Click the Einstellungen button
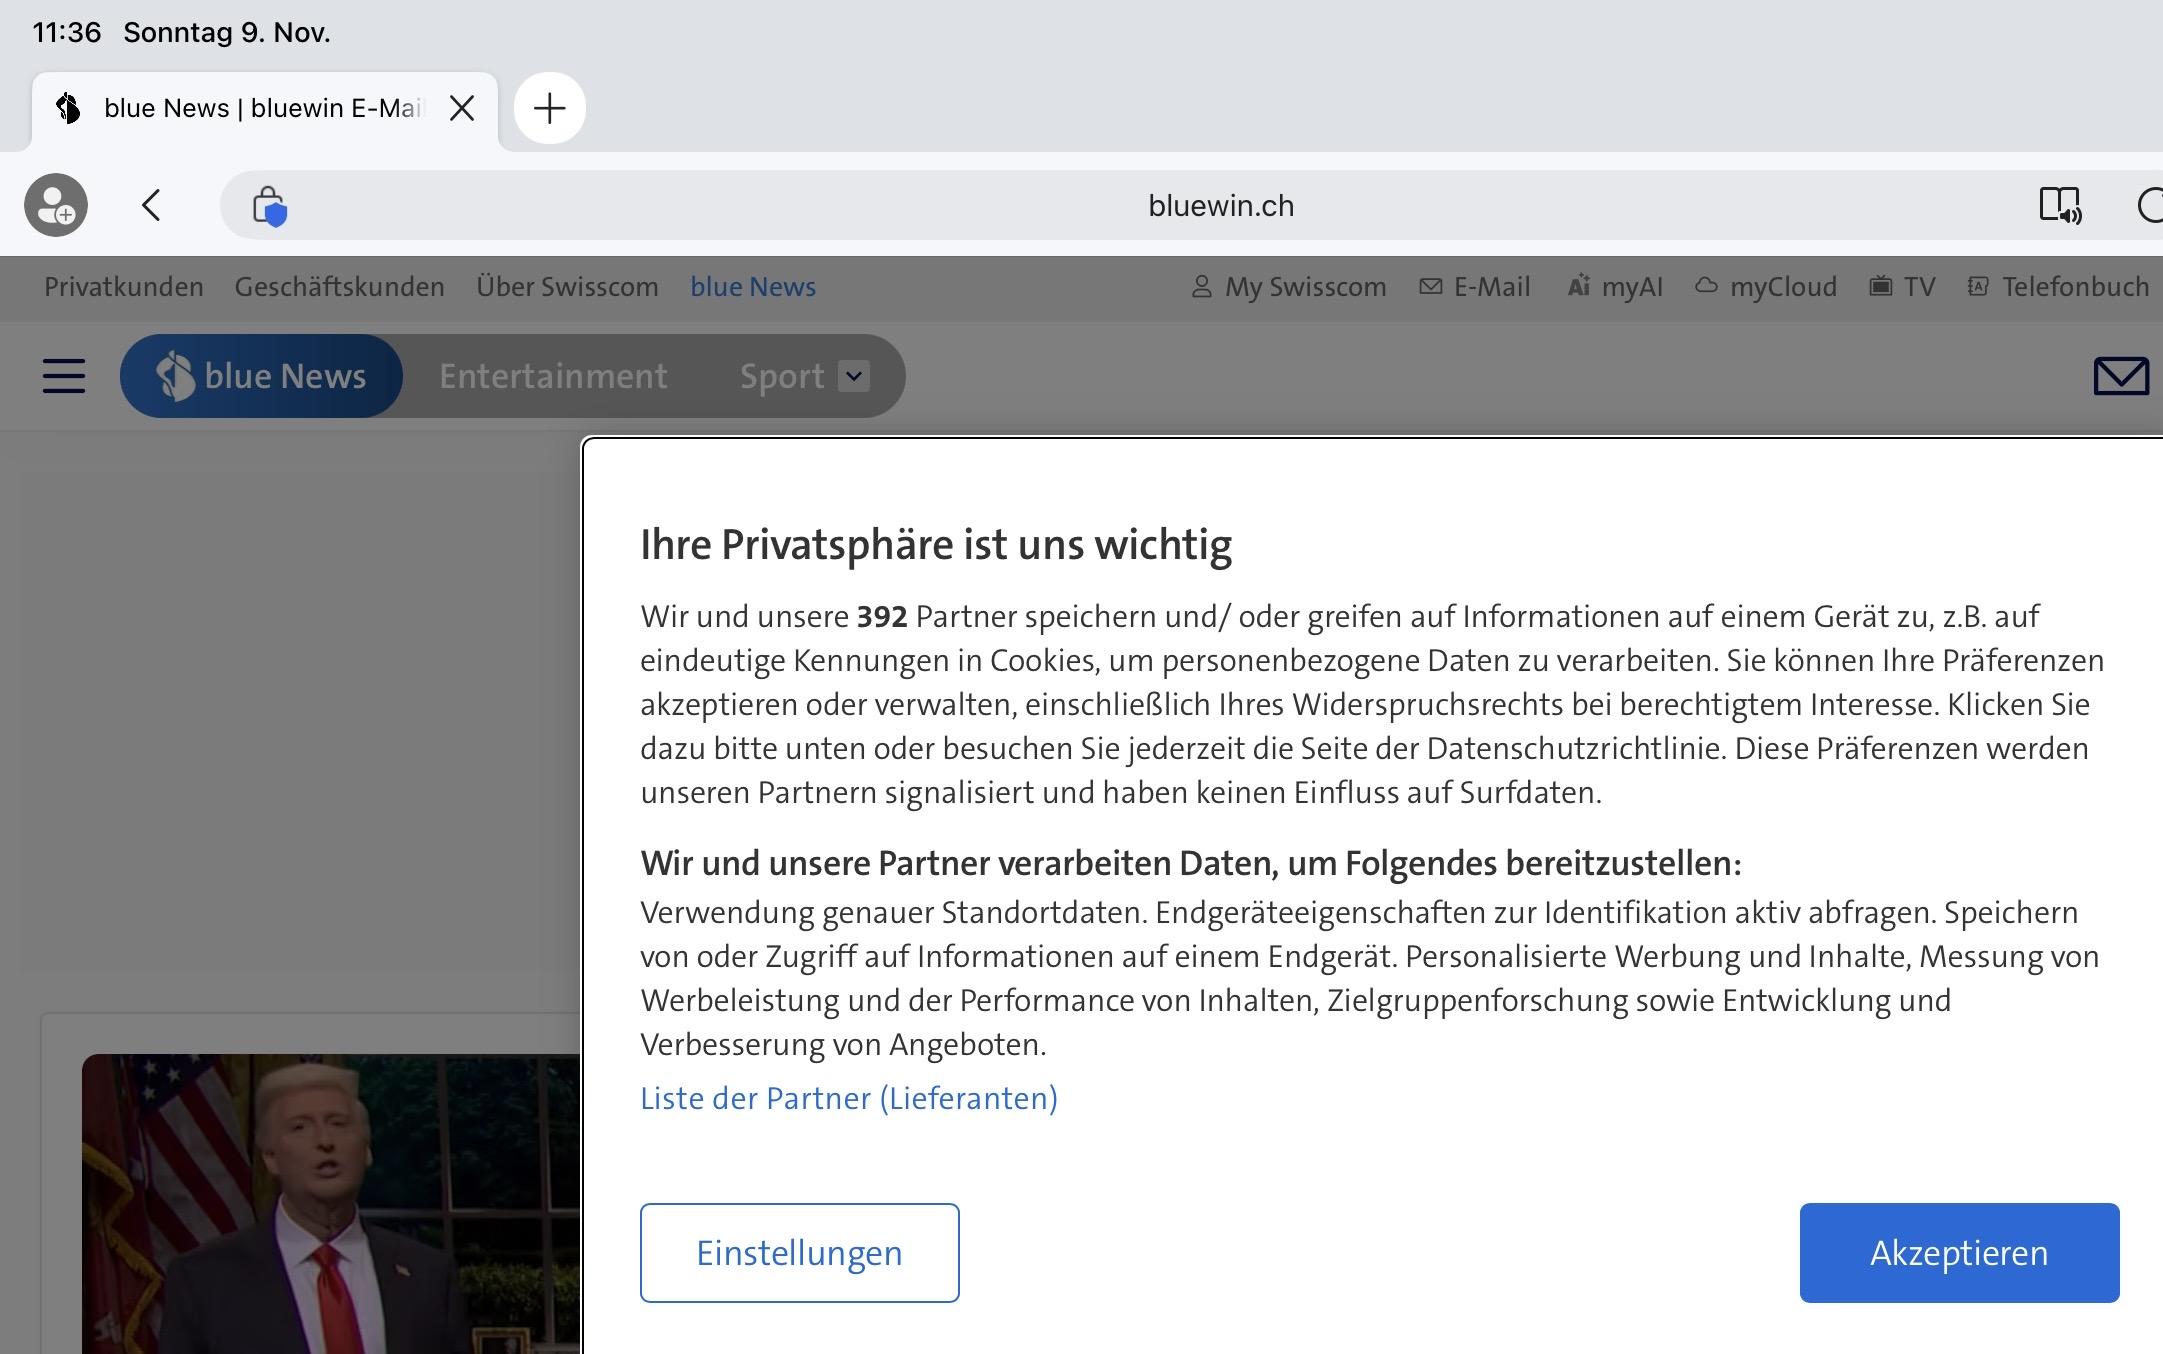Image resolution: width=2163 pixels, height=1354 pixels. pos(799,1252)
